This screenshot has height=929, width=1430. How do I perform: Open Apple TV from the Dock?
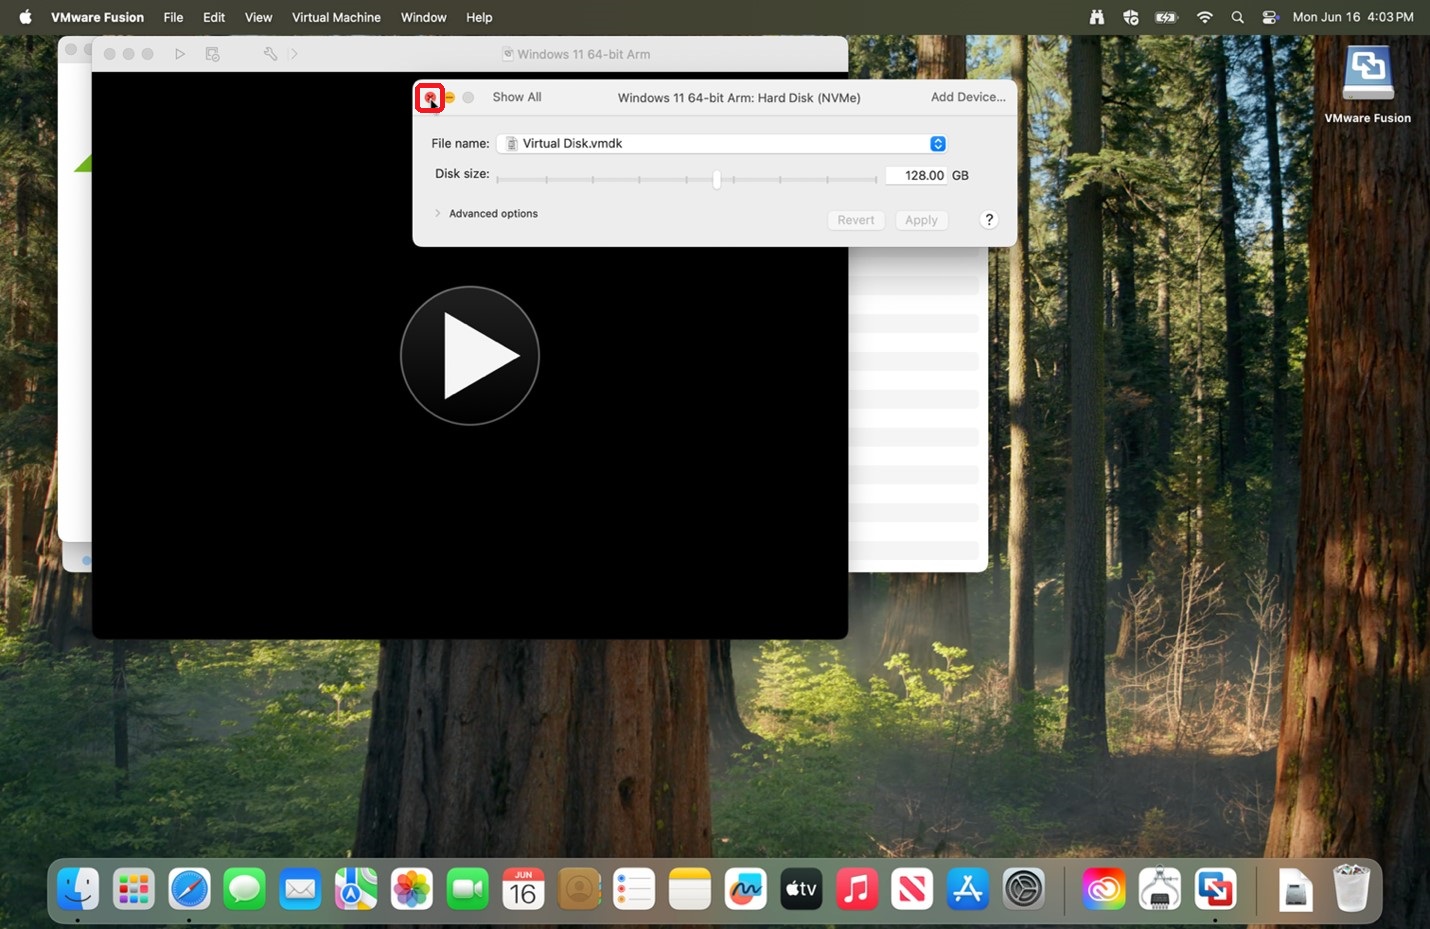[801, 888]
